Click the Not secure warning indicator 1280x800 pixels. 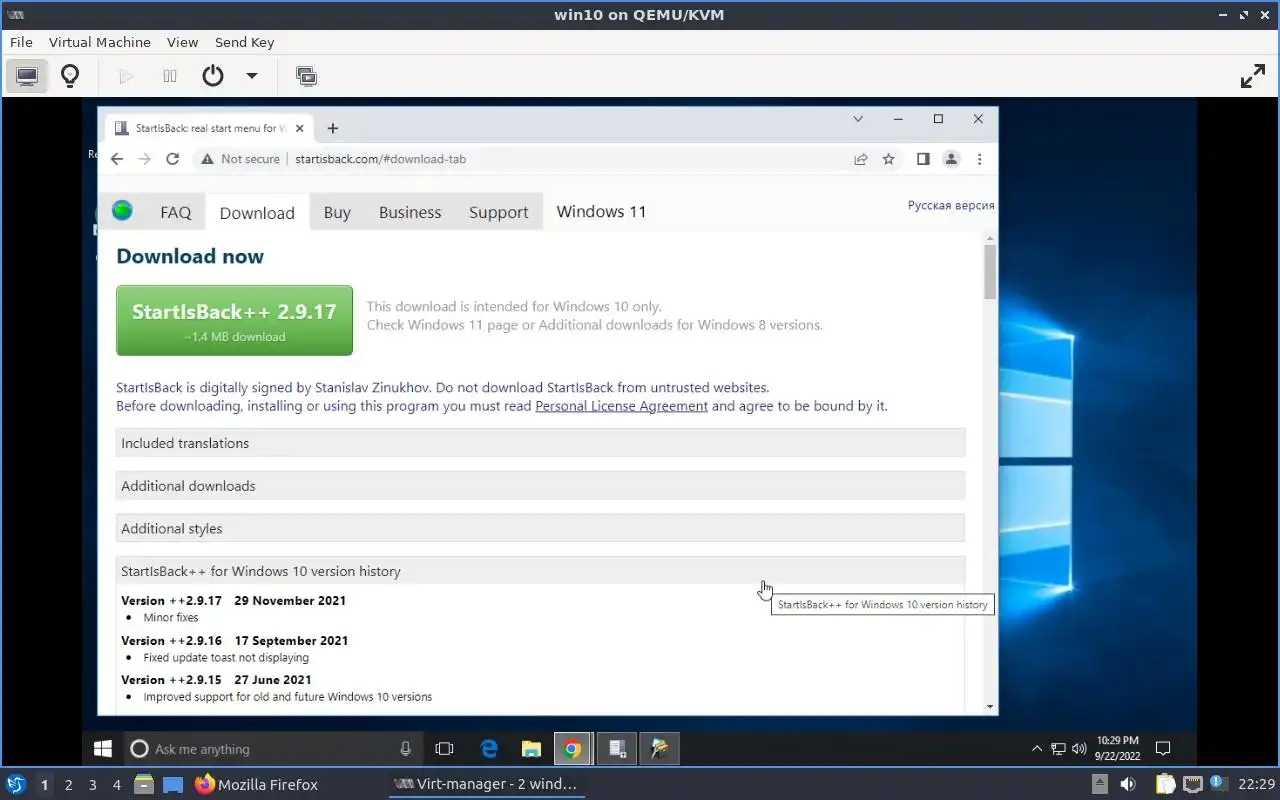240,159
